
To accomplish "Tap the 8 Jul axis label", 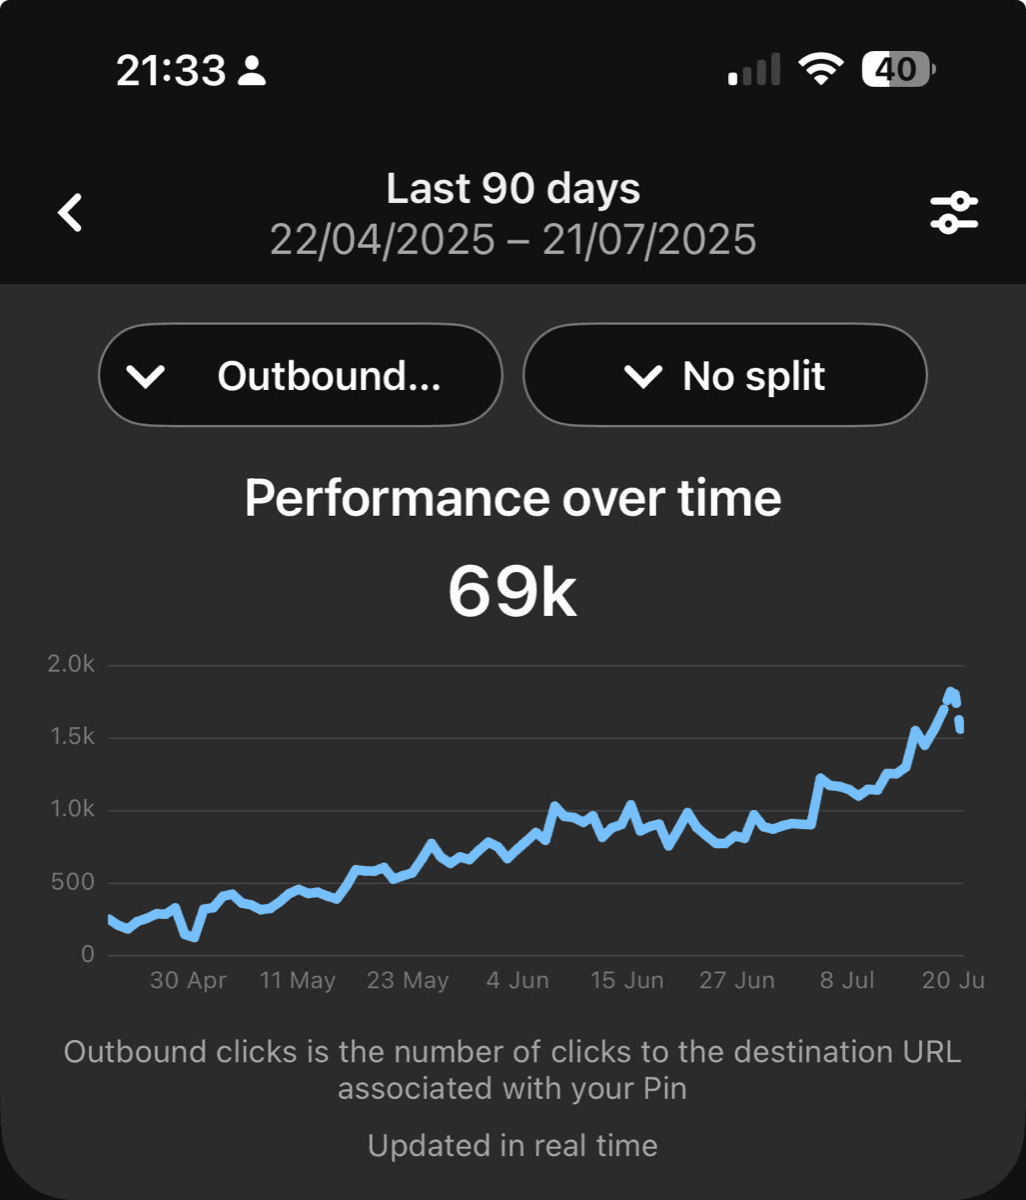I will click(847, 980).
